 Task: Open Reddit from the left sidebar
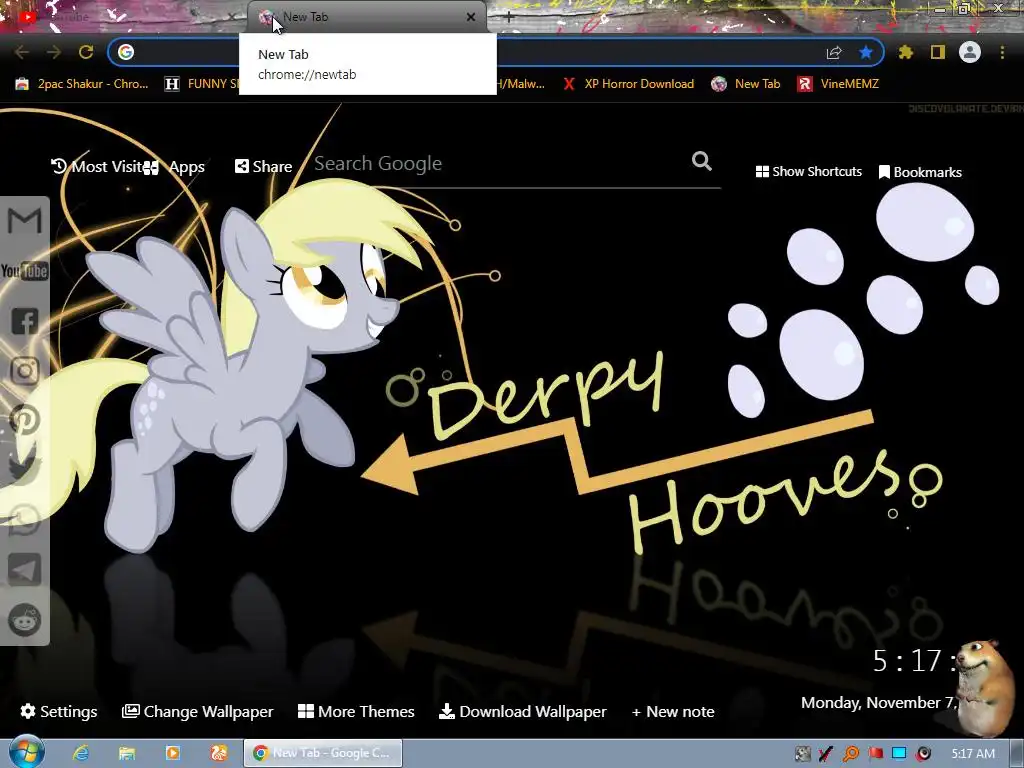24,620
